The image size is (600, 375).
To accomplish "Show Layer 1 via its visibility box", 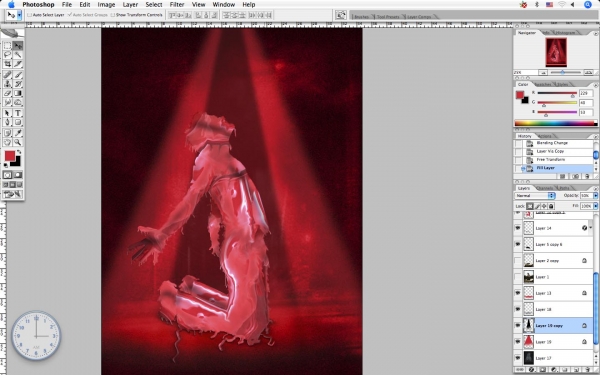I will pos(518,277).
